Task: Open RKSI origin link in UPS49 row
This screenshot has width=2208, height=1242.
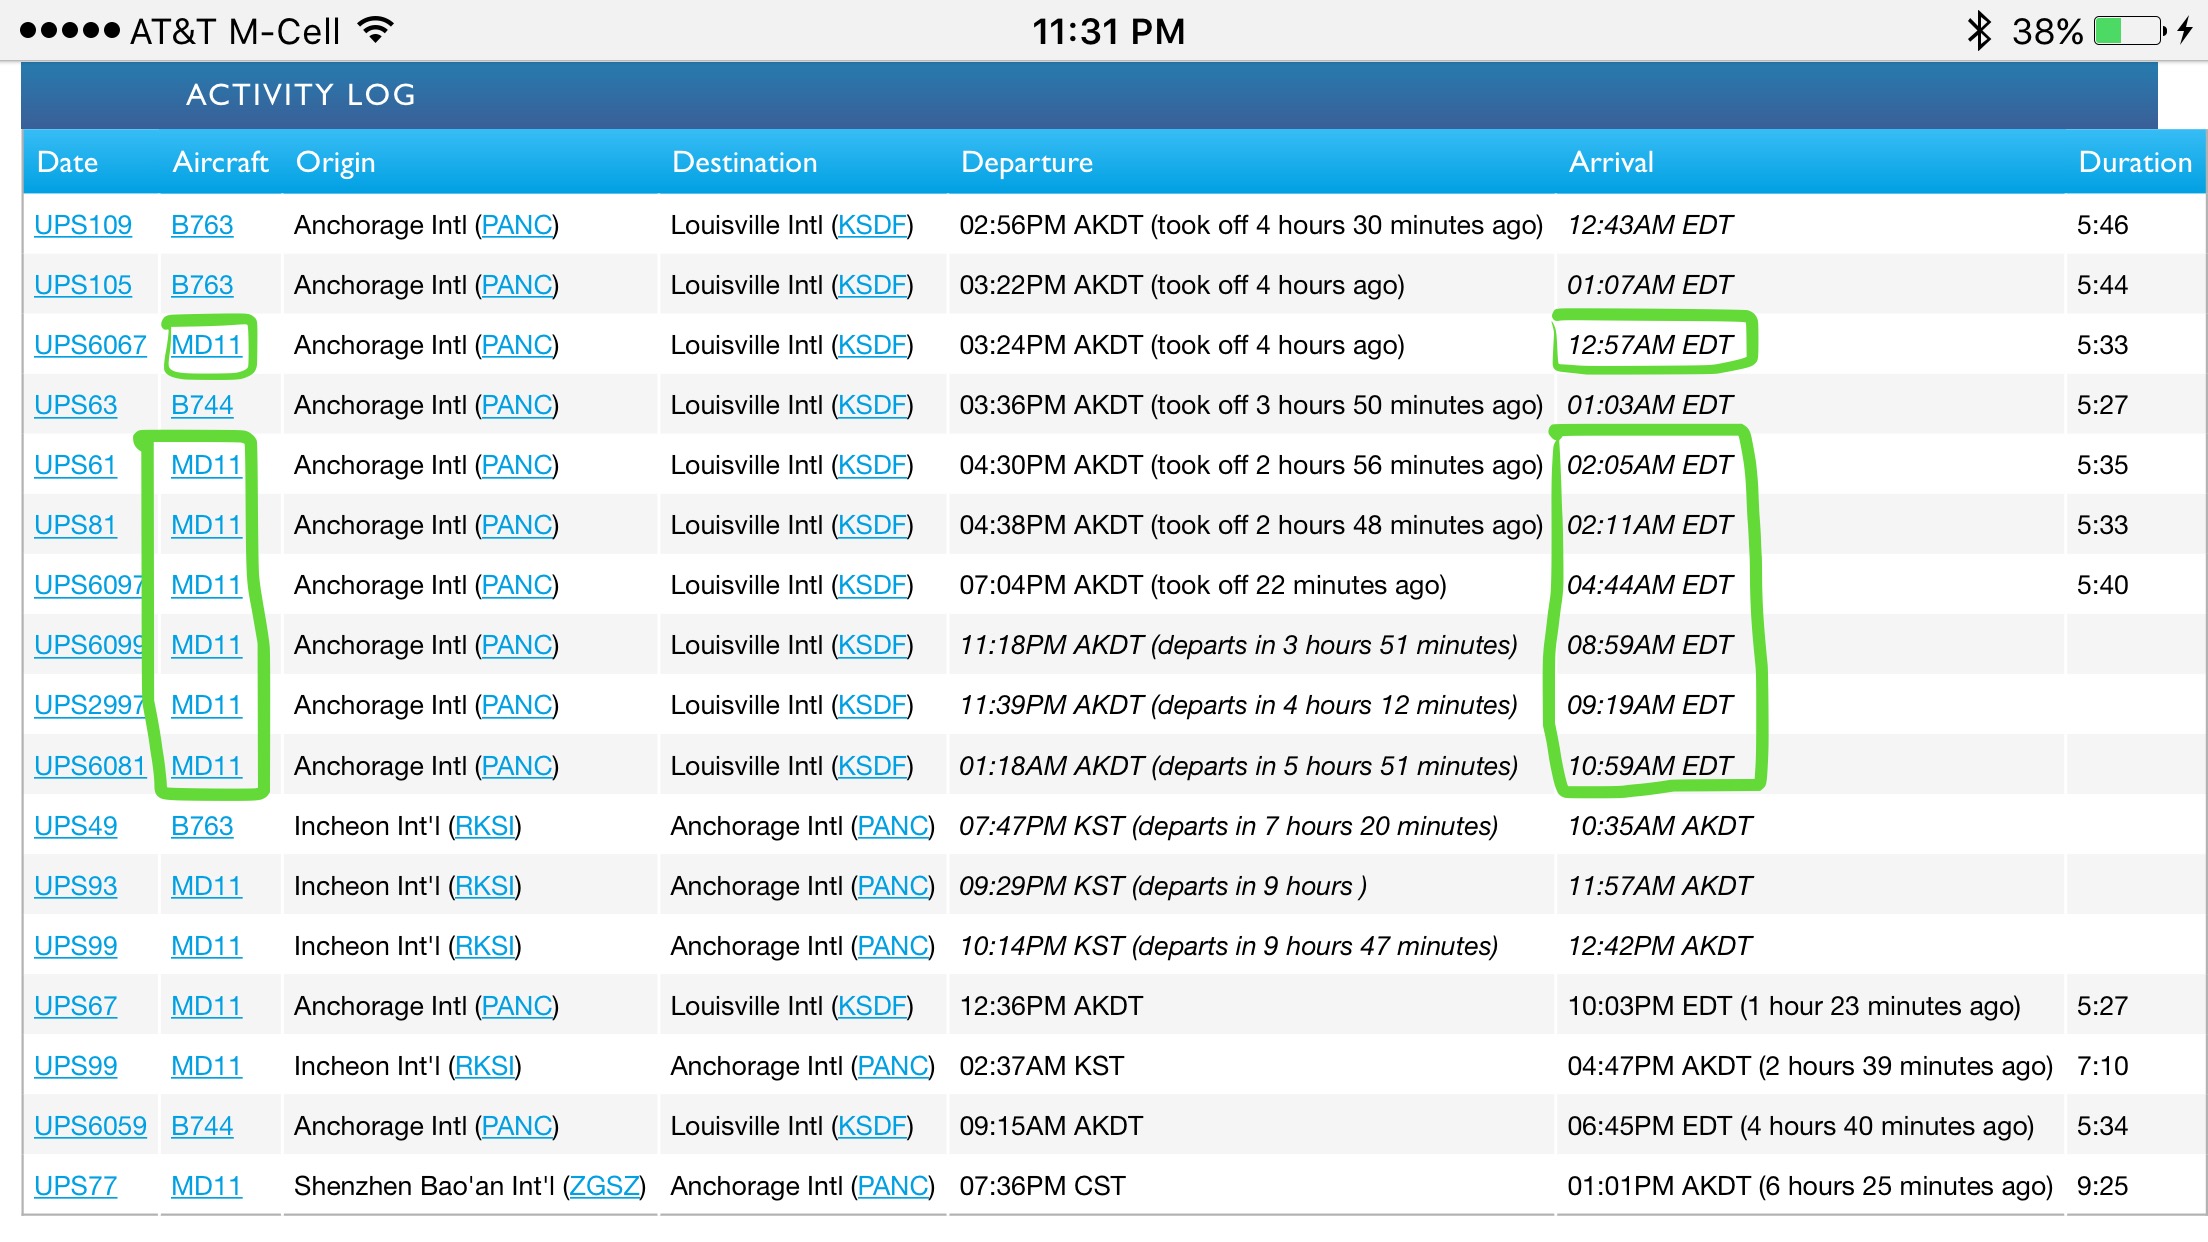Action: click(485, 826)
